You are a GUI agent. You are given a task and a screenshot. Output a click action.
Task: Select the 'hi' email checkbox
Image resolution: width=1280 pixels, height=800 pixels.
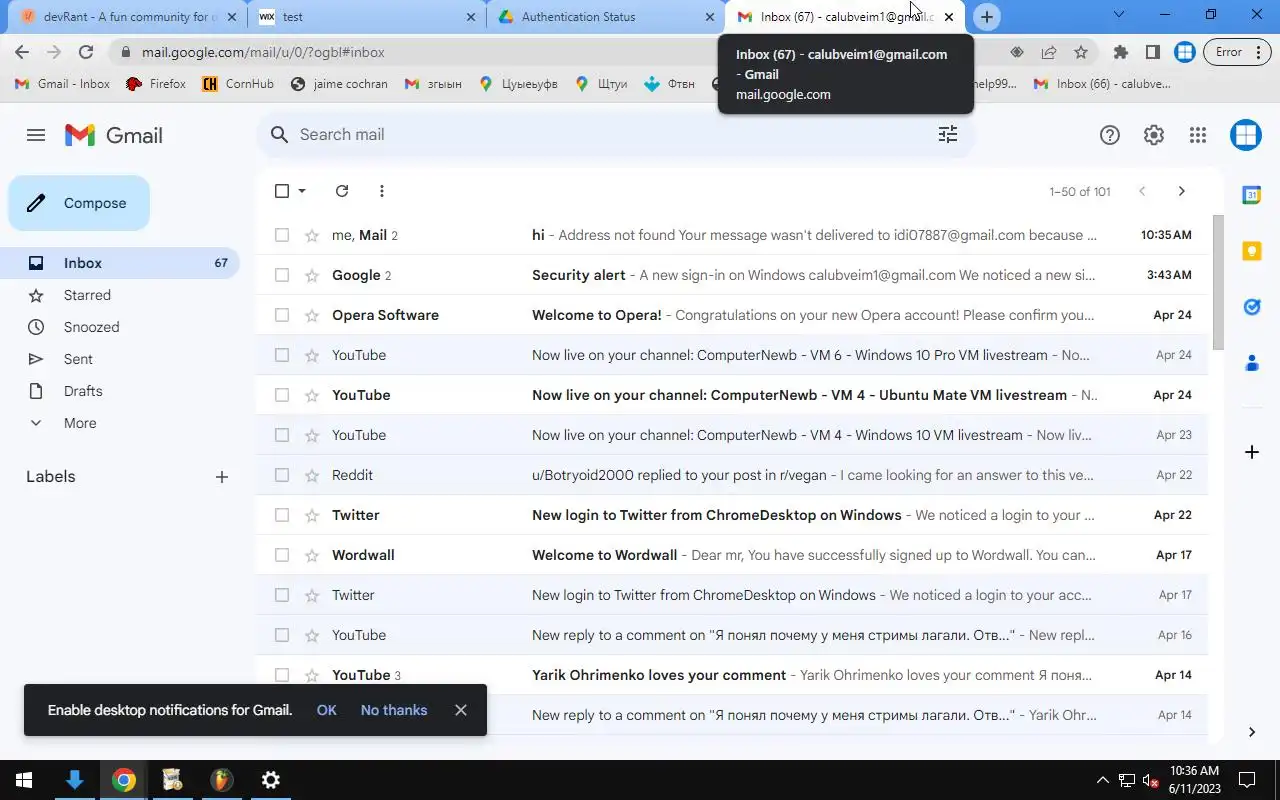pos(282,235)
